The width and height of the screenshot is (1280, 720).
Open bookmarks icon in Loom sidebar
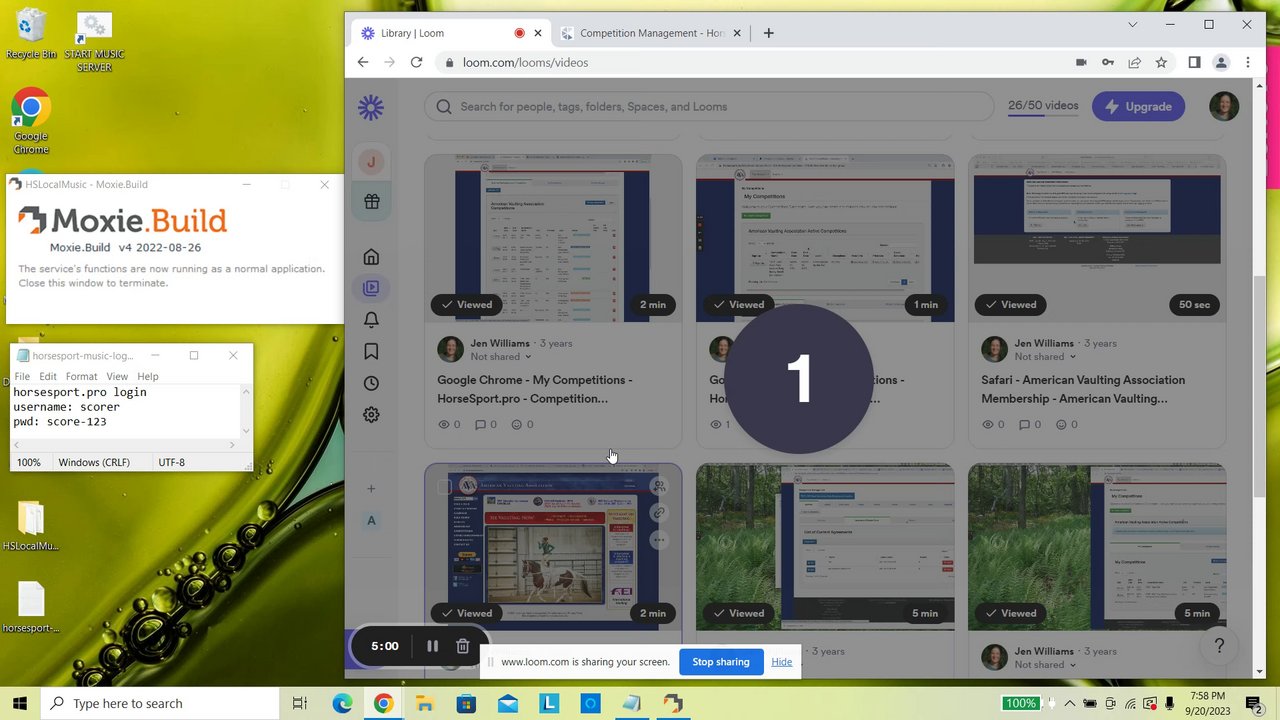click(371, 351)
